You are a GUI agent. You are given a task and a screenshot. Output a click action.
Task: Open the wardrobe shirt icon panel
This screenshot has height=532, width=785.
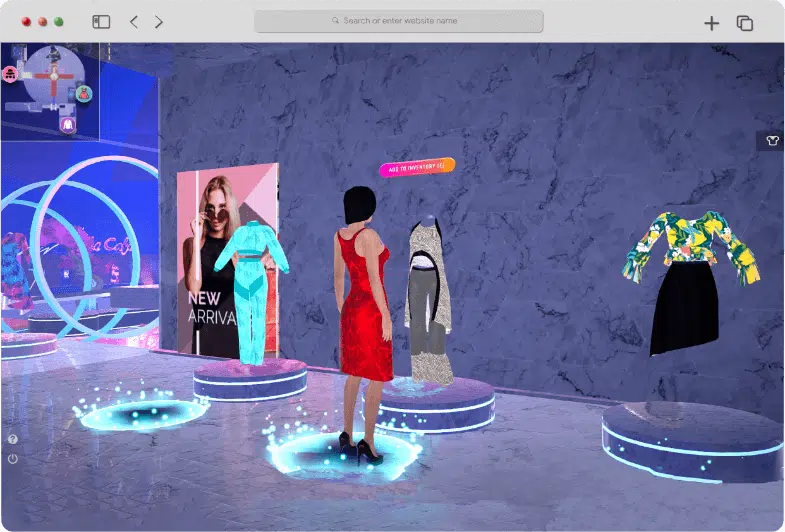(770, 141)
